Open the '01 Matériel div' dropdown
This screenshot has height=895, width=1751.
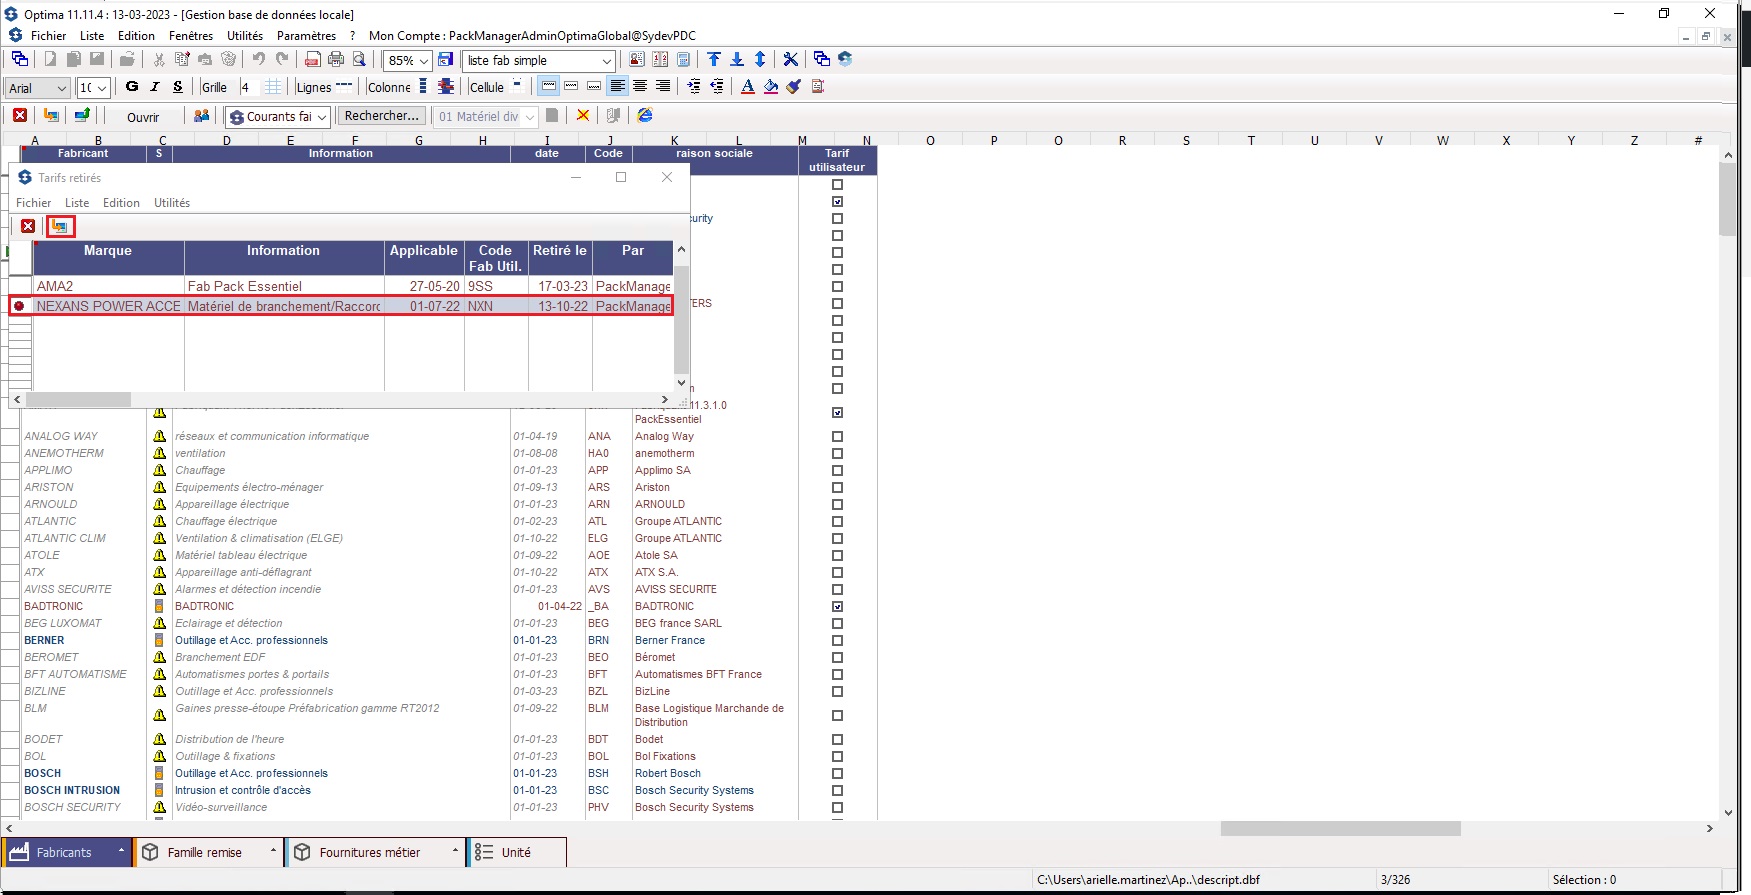coord(530,117)
